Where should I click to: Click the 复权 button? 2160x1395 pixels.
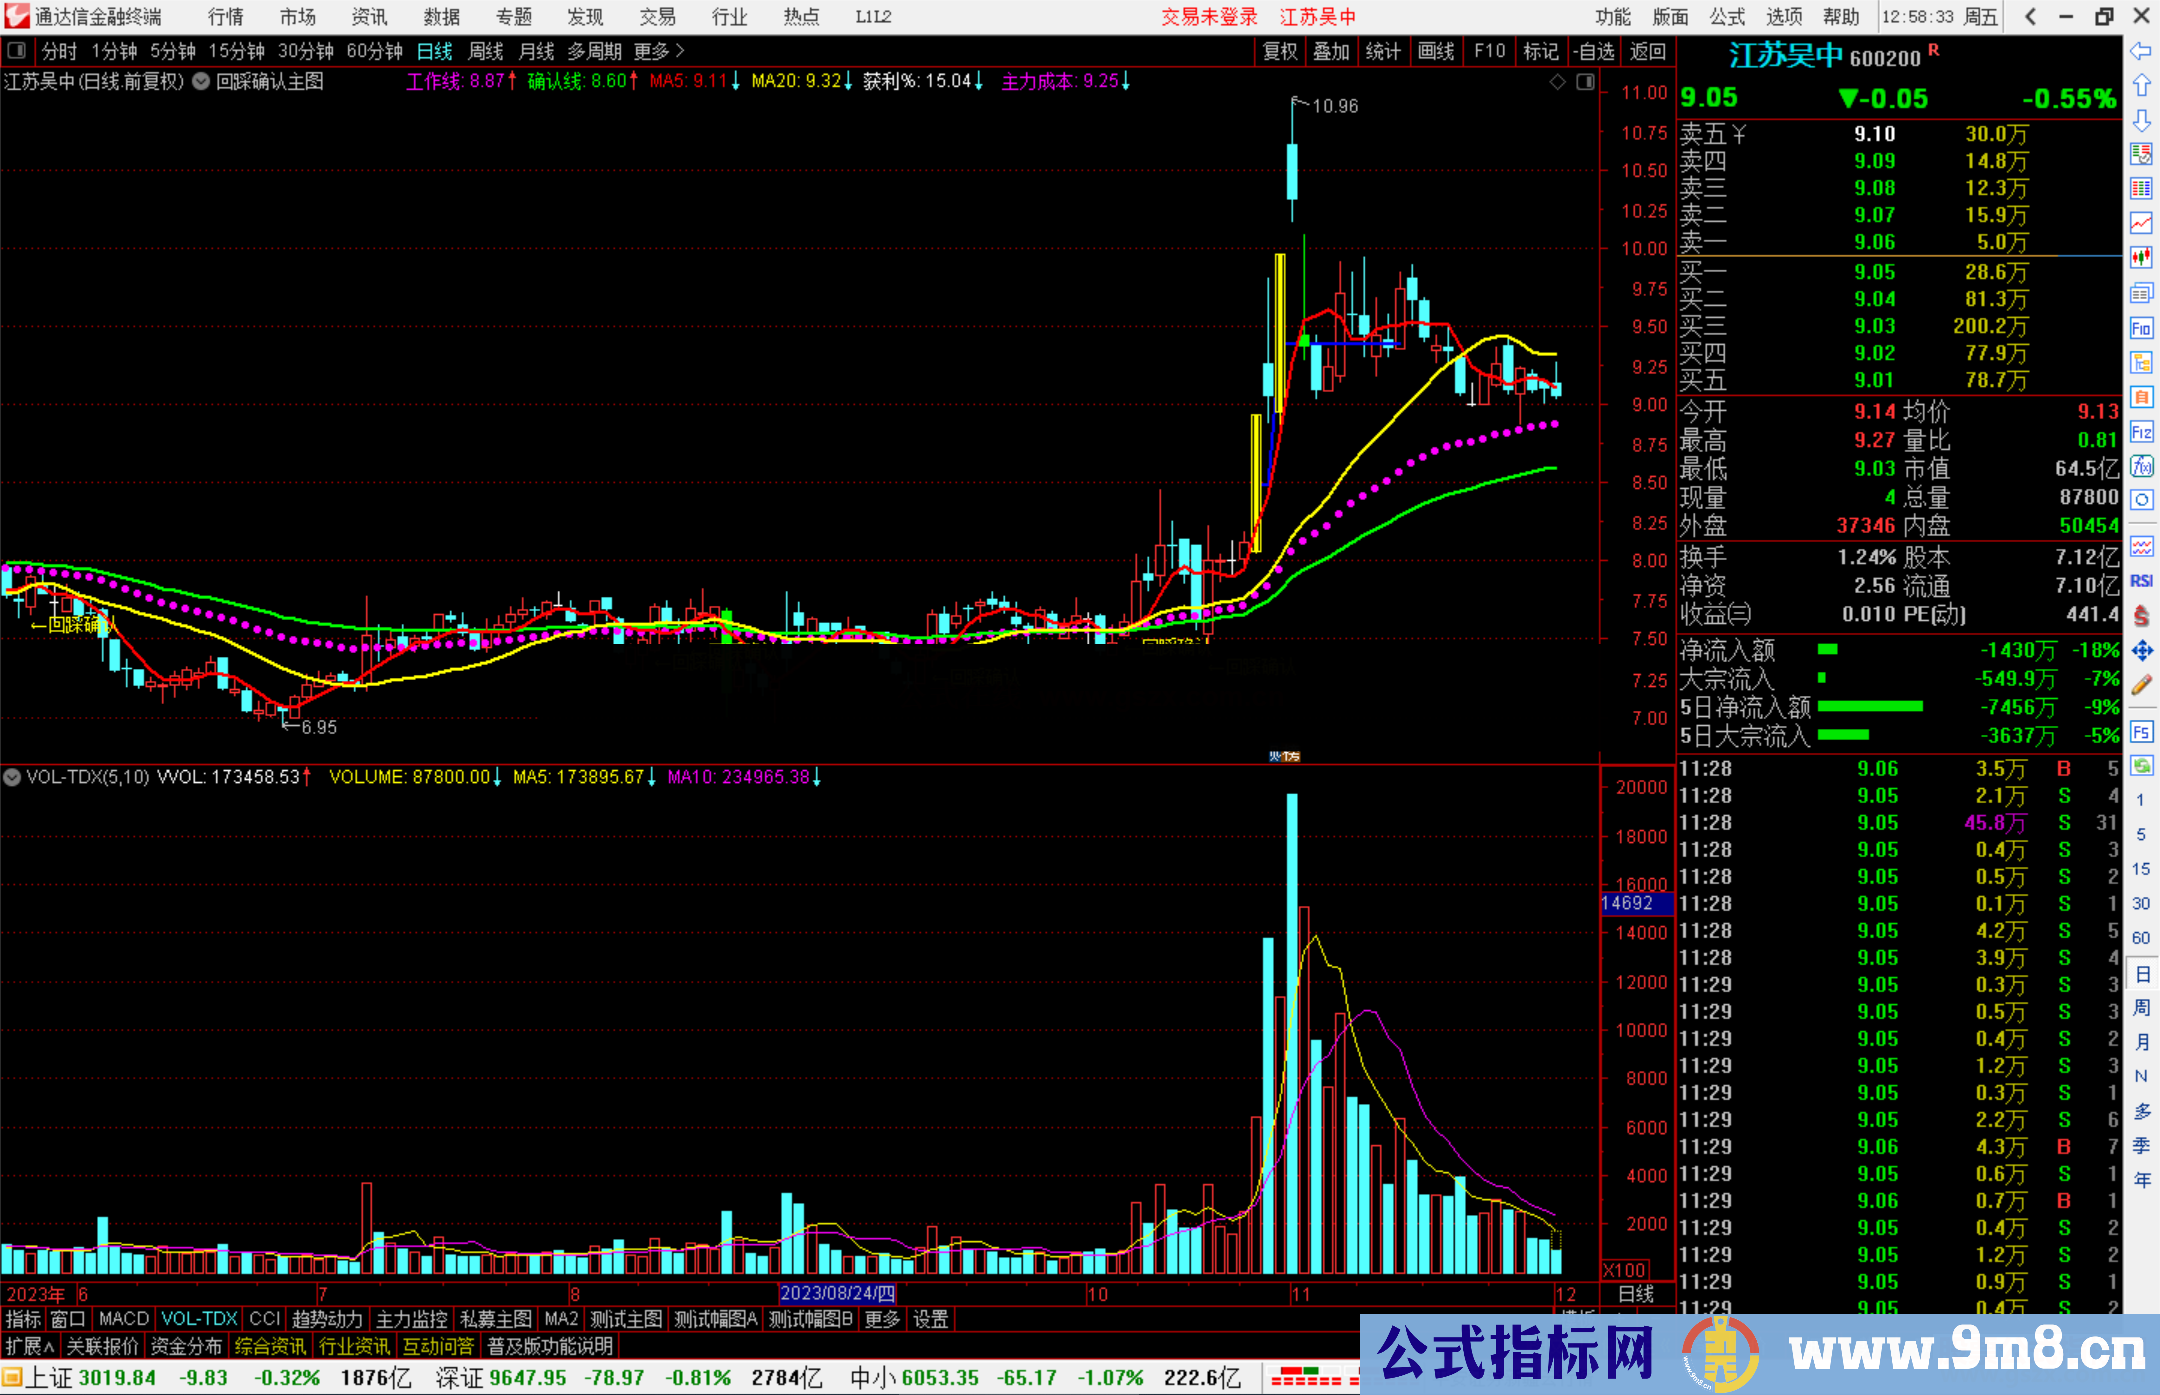click(1280, 51)
